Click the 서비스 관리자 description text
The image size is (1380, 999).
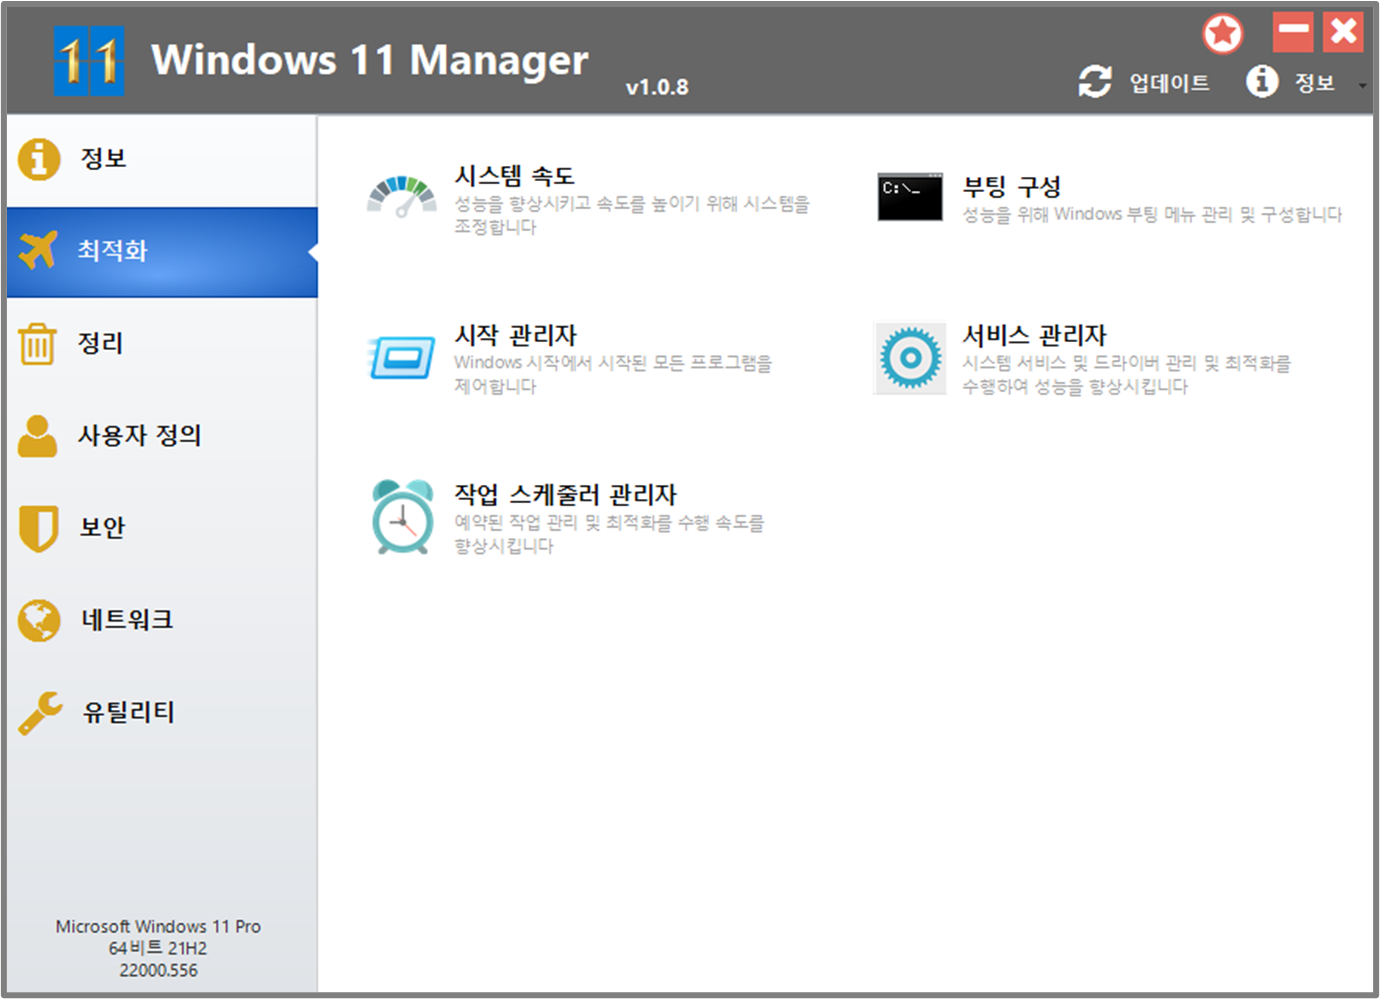(x=1126, y=374)
